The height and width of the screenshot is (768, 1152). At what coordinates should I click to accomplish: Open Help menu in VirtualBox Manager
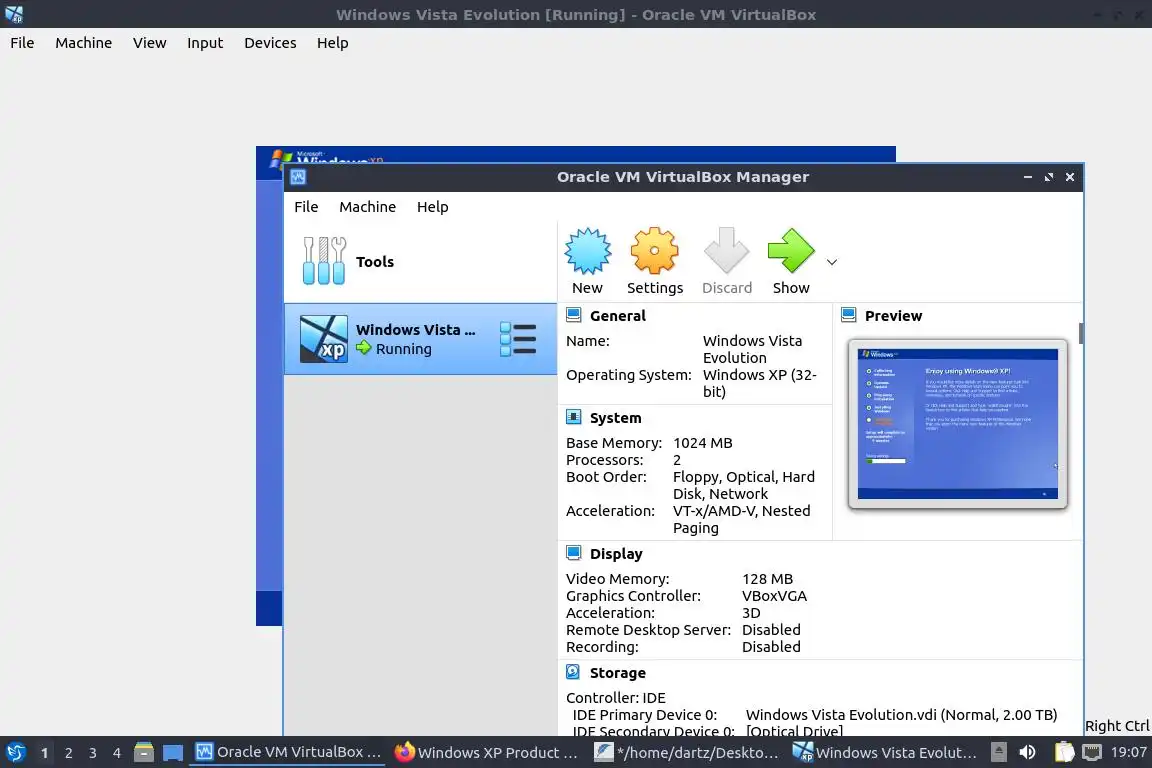click(432, 207)
